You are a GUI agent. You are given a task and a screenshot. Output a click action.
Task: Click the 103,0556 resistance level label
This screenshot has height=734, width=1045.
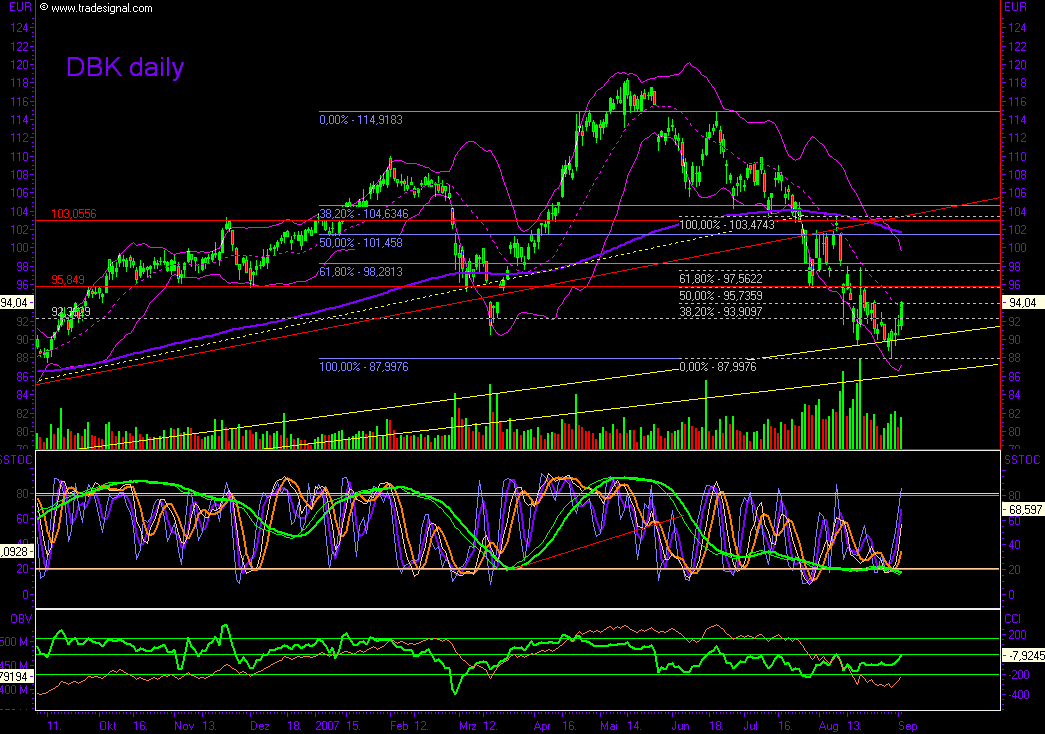pyautogui.click(x=72, y=213)
